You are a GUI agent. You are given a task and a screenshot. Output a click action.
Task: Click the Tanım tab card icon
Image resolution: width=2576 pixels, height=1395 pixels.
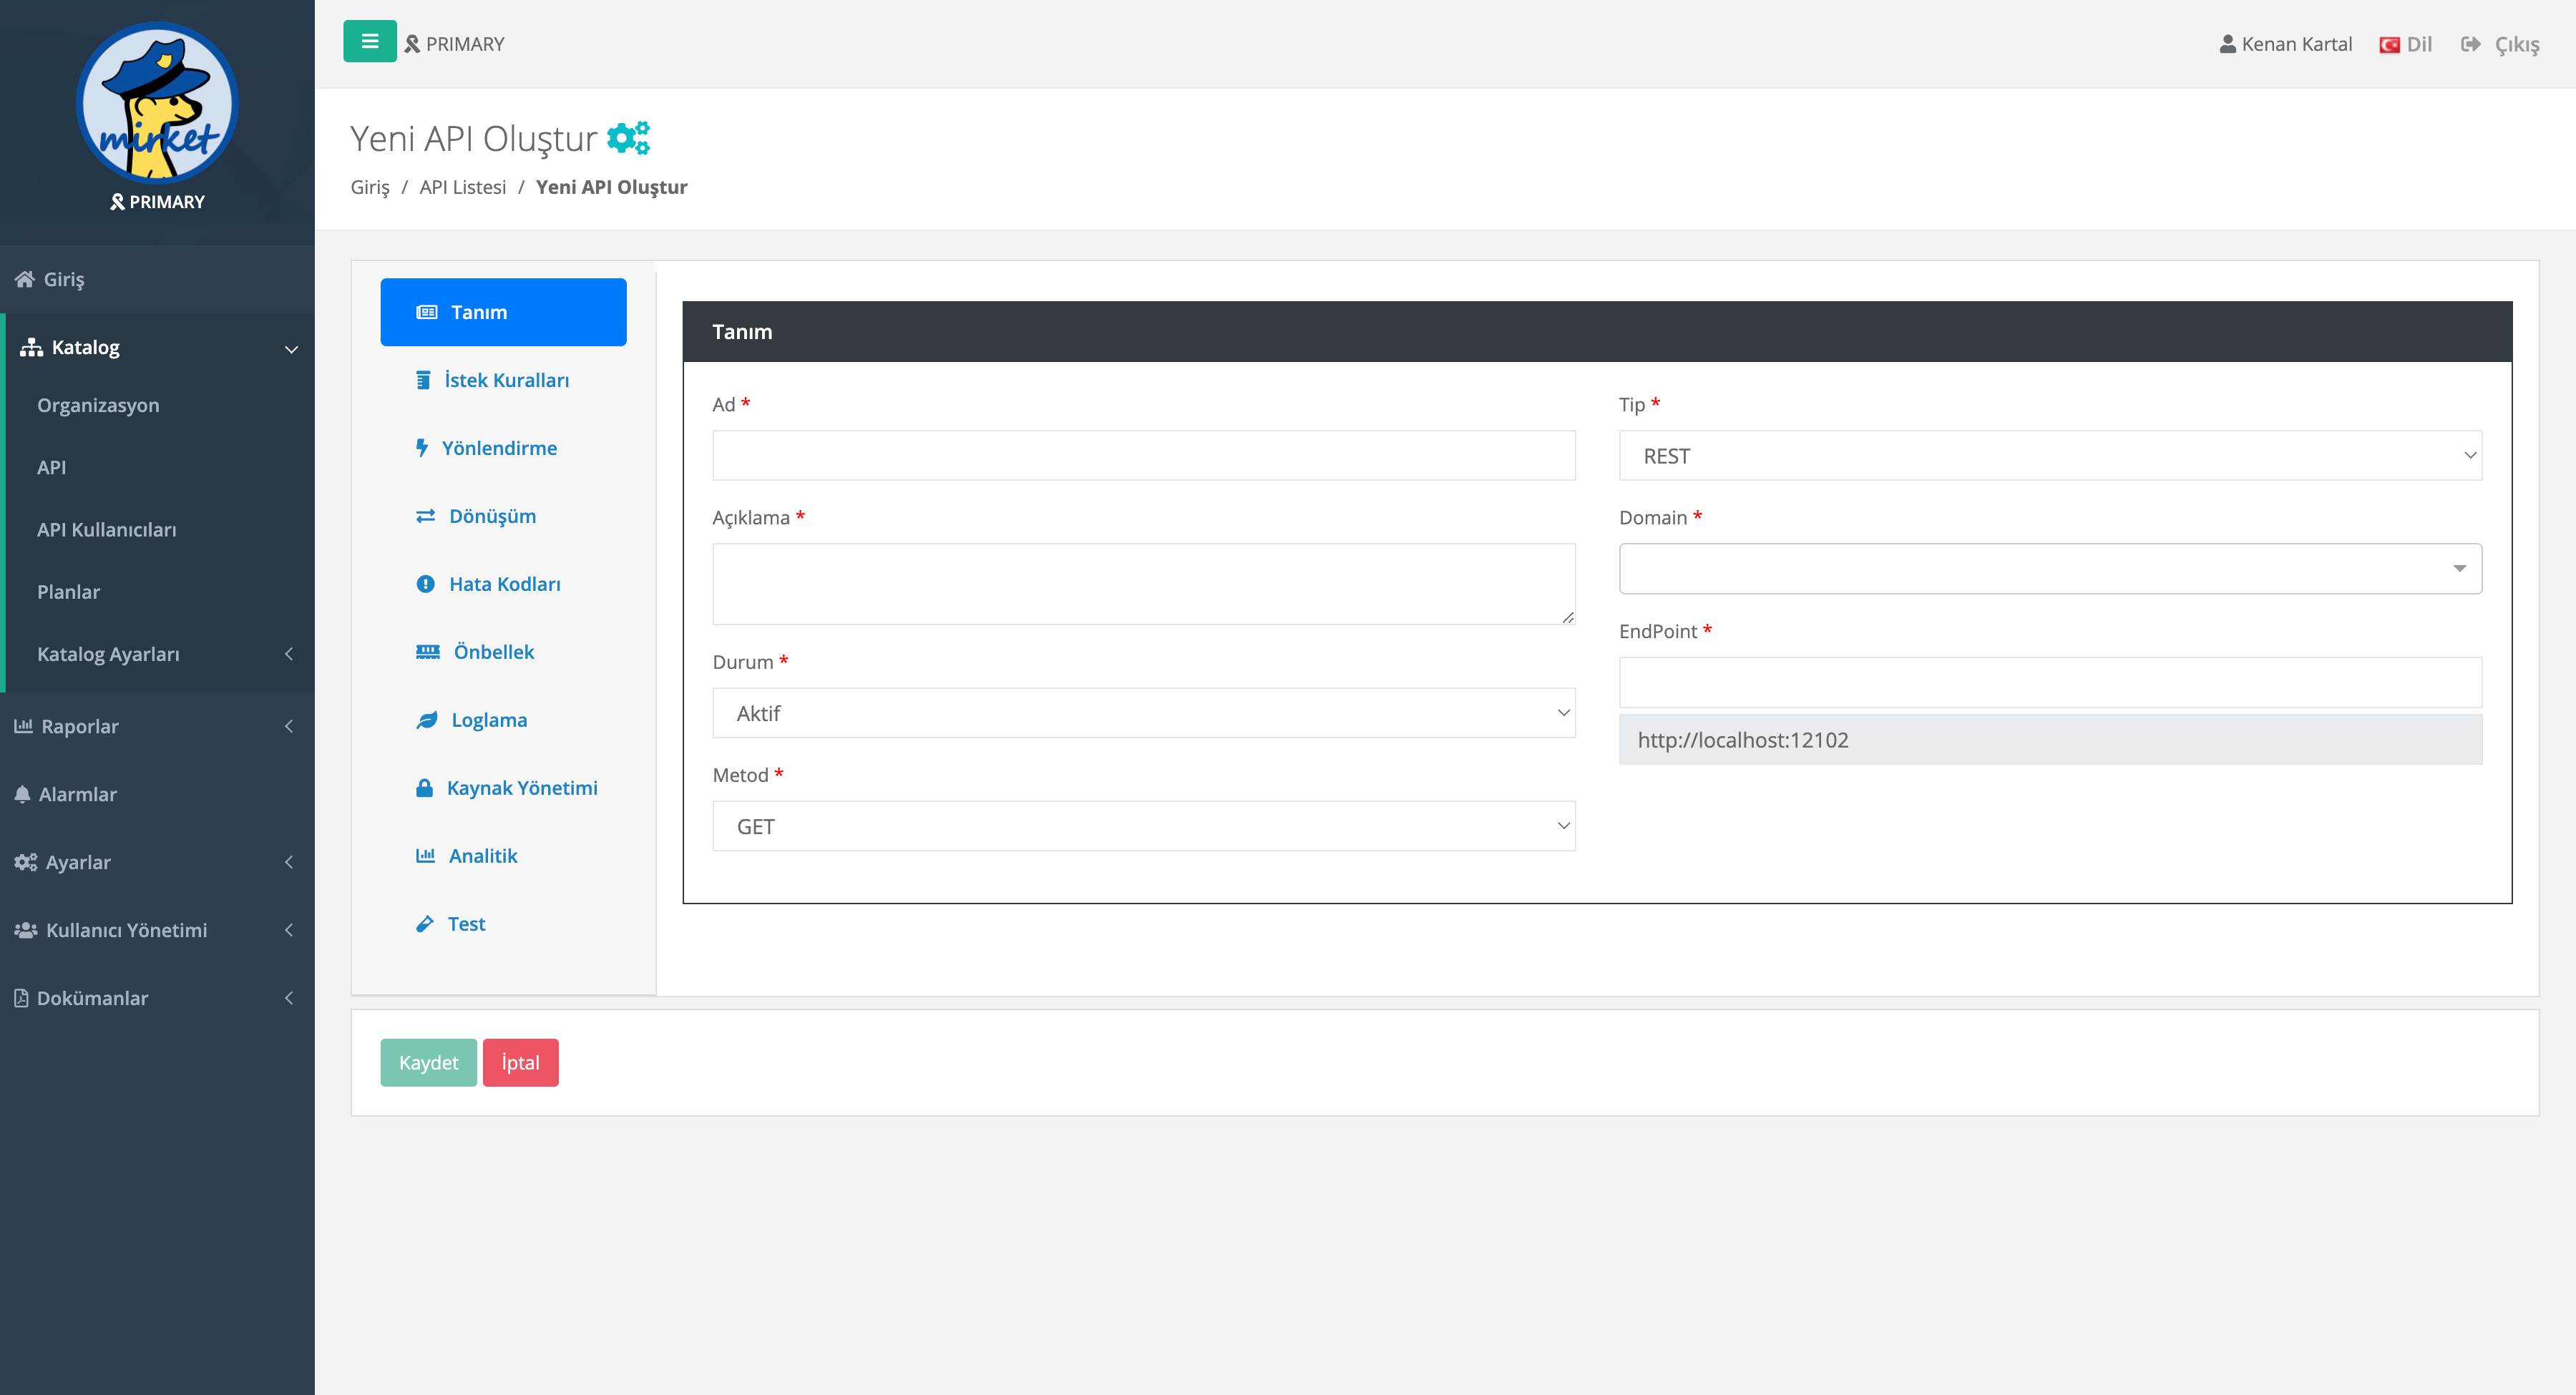pyautogui.click(x=427, y=312)
